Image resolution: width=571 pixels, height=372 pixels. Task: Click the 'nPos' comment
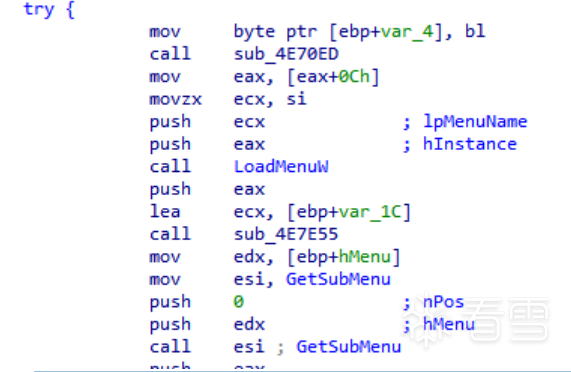[444, 302]
